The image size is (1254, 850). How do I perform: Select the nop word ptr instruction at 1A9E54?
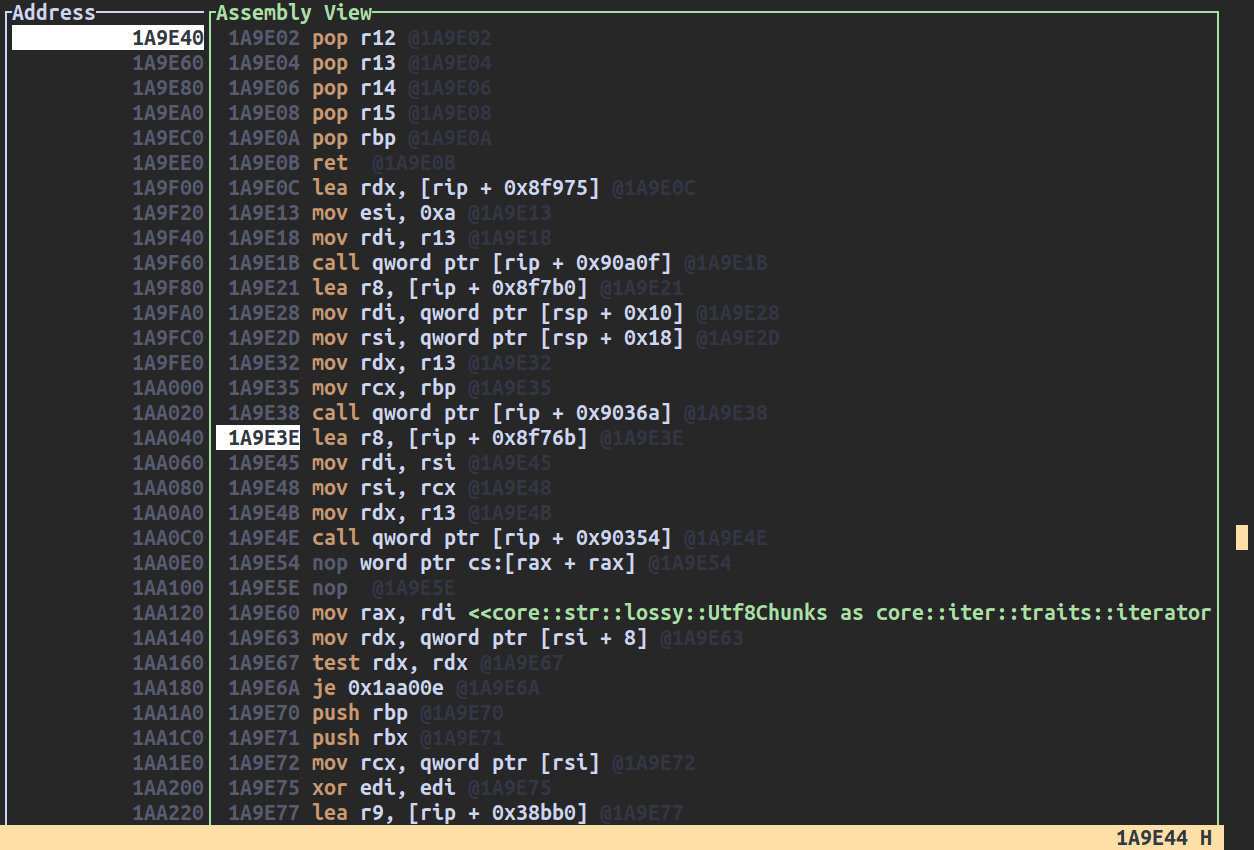pyautogui.click(x=474, y=563)
